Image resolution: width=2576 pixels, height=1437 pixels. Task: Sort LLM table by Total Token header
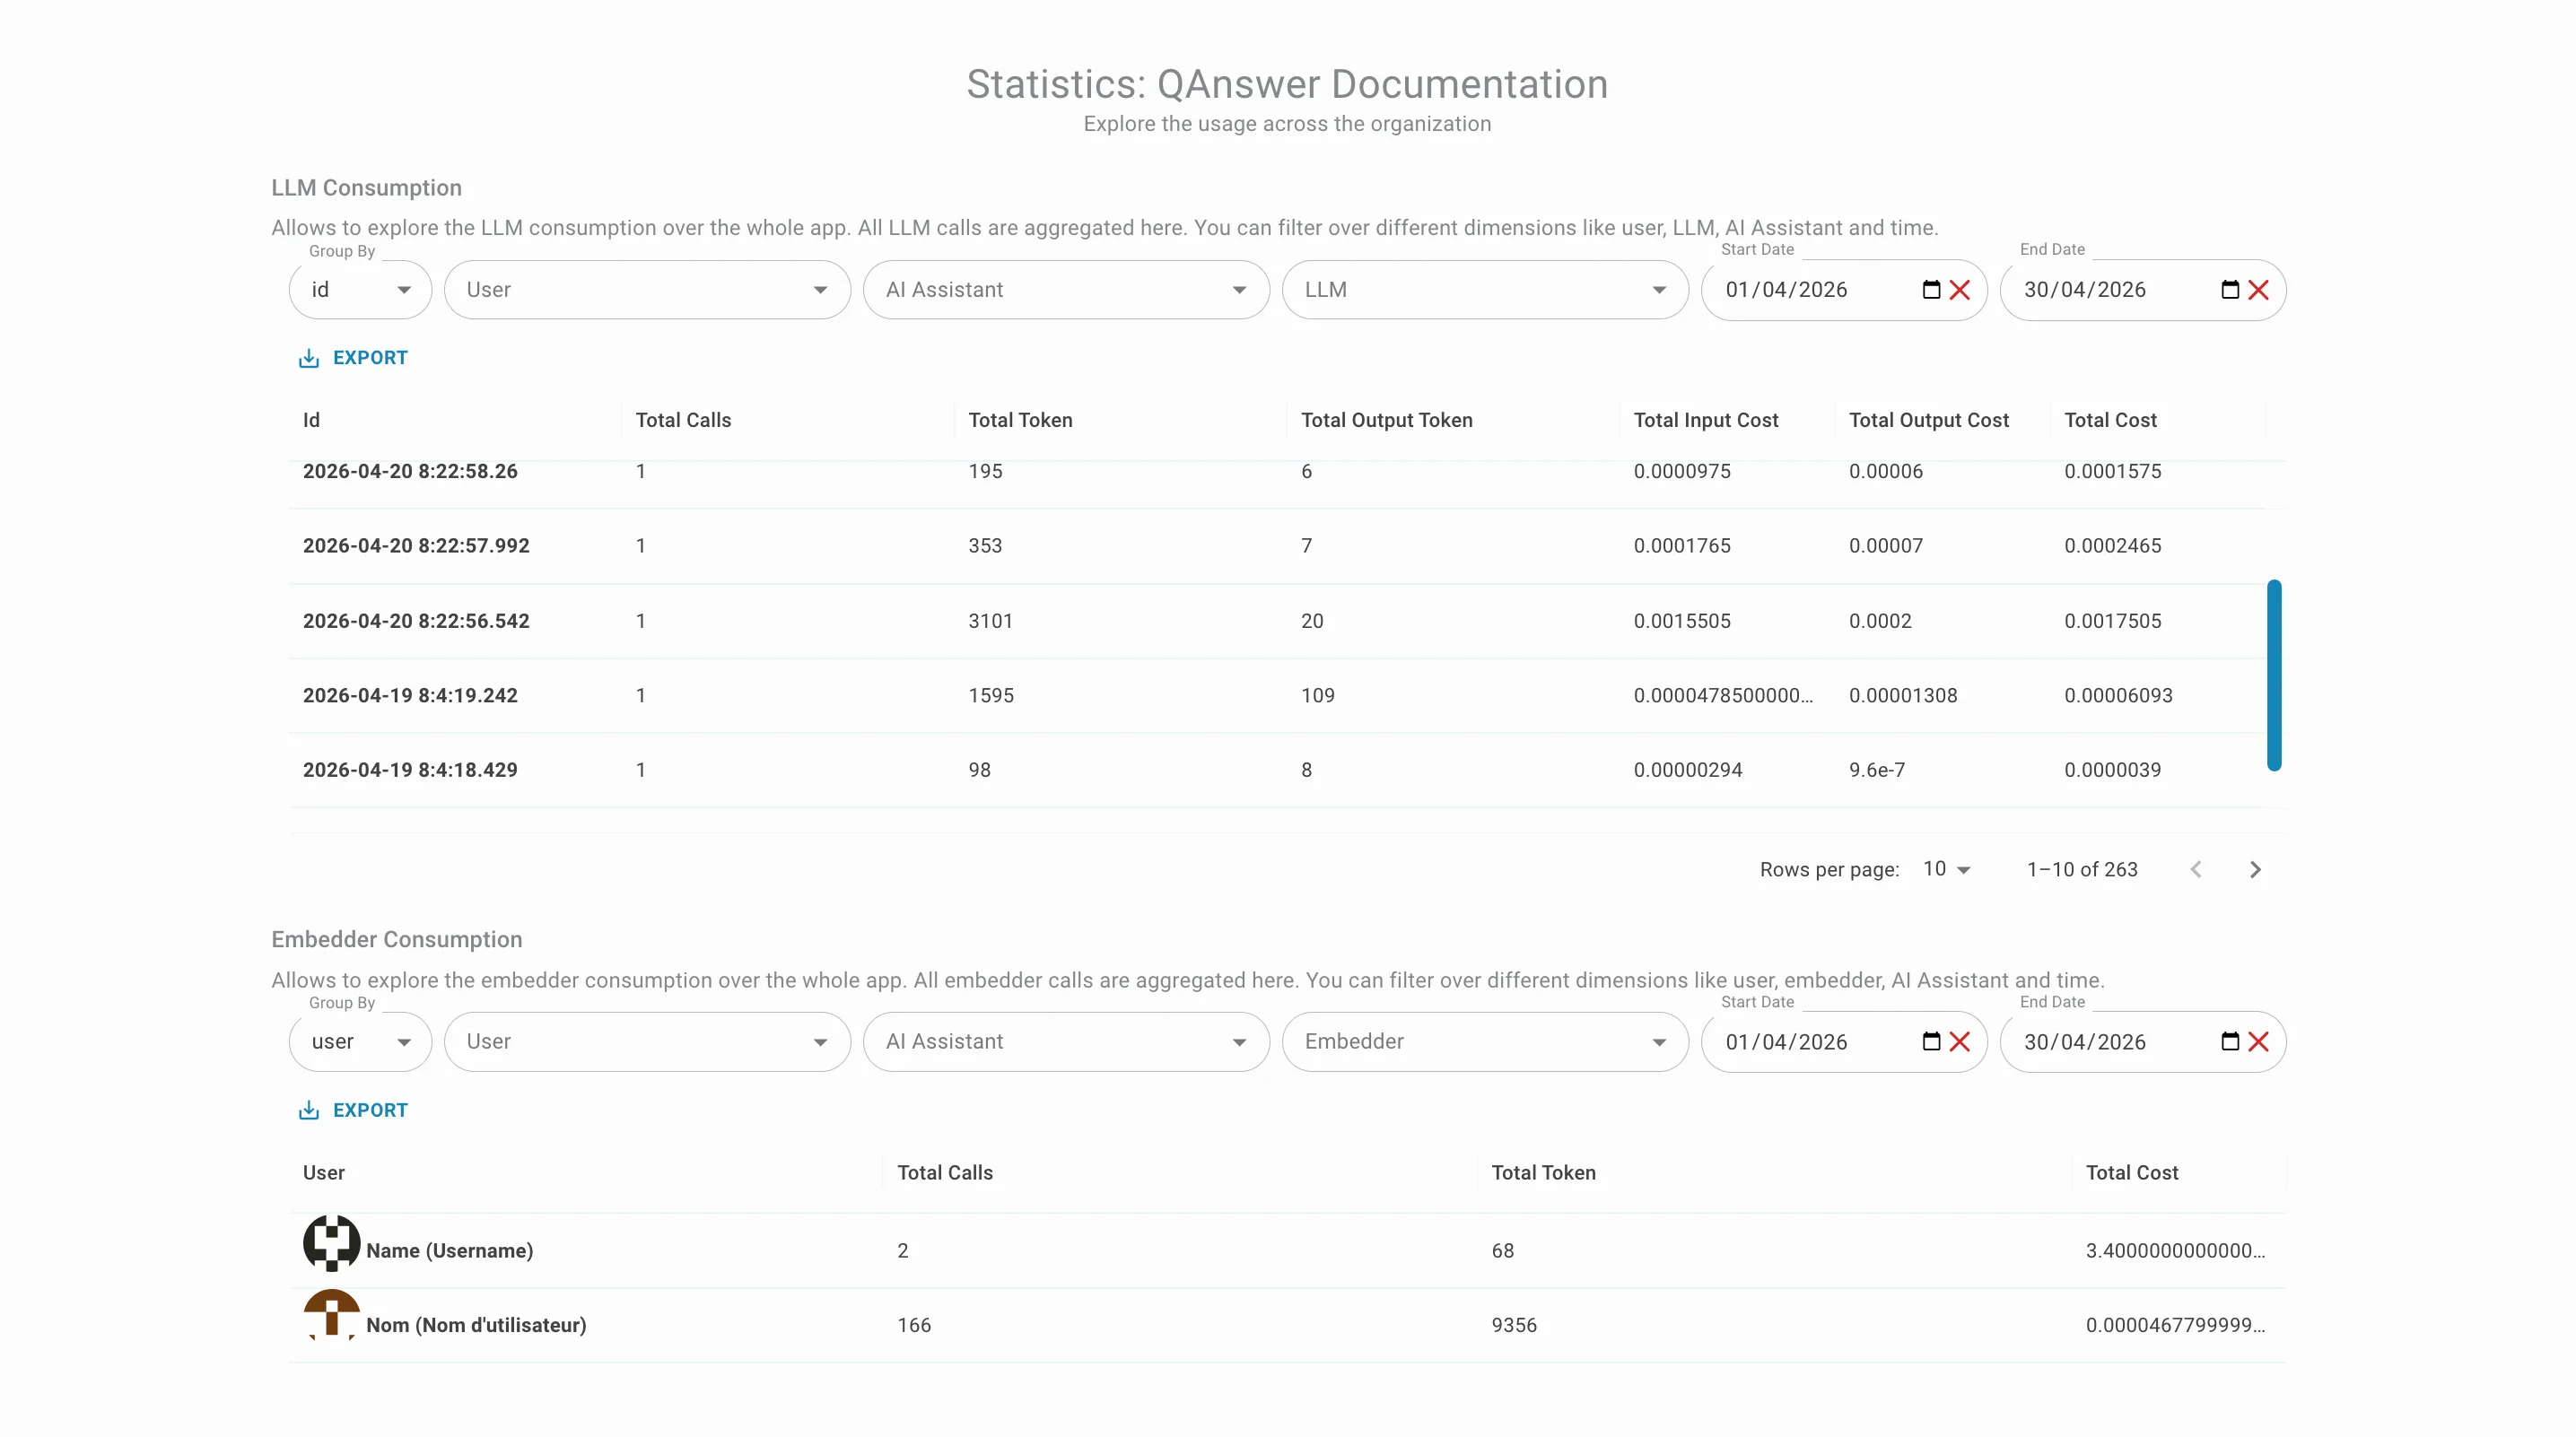pyautogui.click(x=1020, y=421)
